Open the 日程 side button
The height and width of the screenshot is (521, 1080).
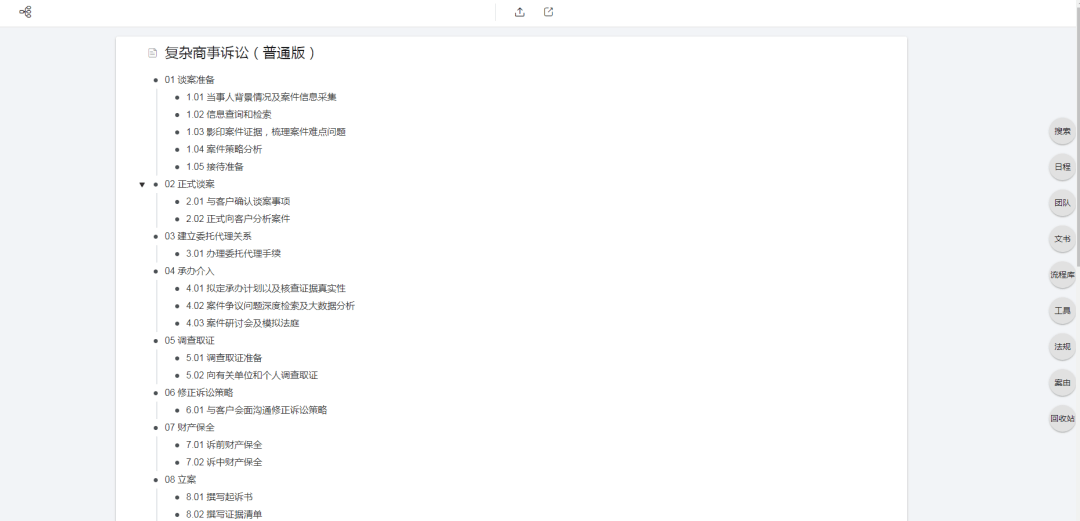1062,167
